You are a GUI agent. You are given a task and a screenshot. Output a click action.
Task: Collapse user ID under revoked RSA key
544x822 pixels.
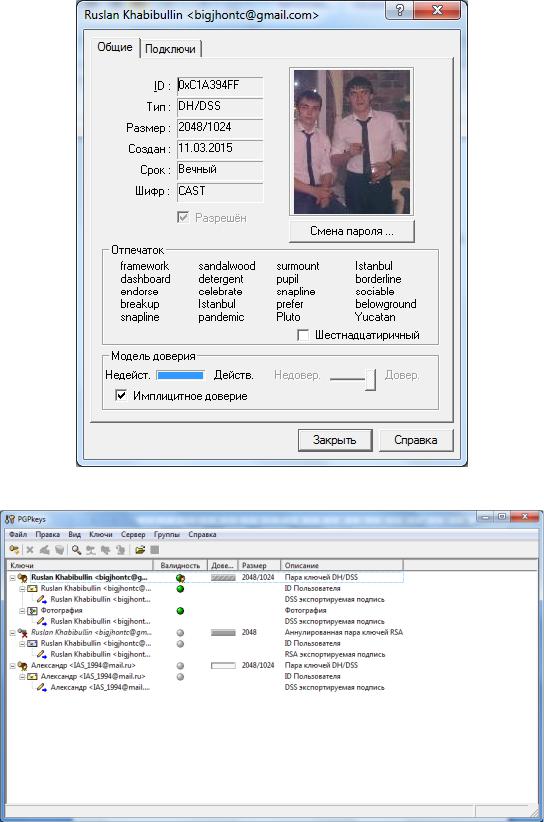[x=23, y=644]
